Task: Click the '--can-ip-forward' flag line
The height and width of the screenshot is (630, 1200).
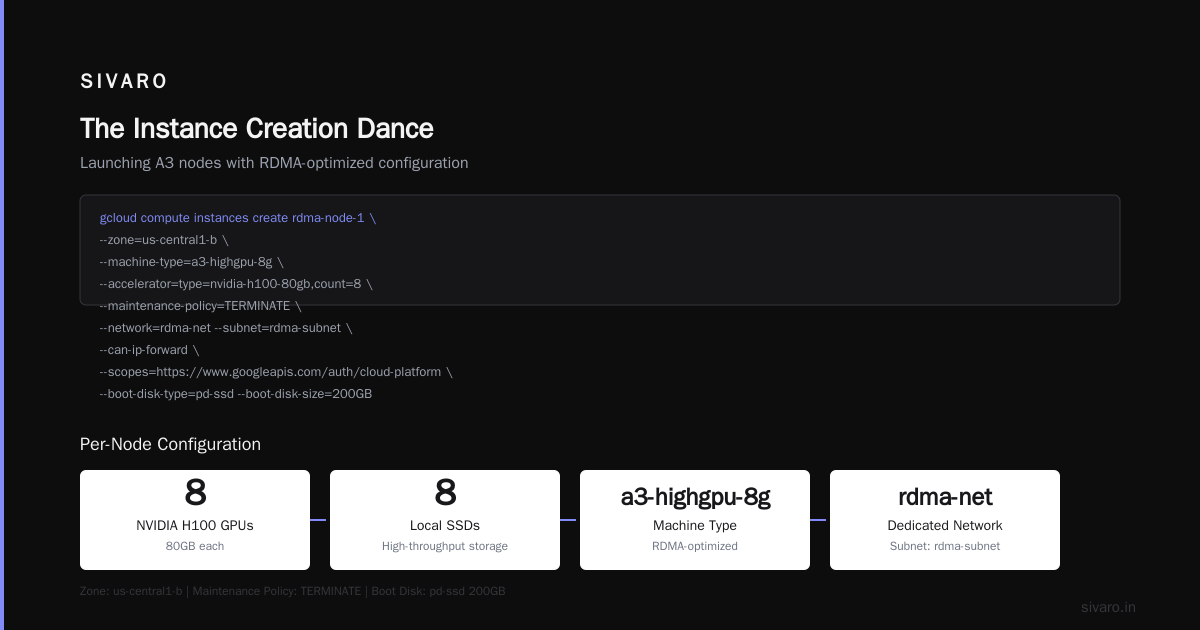Action: 150,350
